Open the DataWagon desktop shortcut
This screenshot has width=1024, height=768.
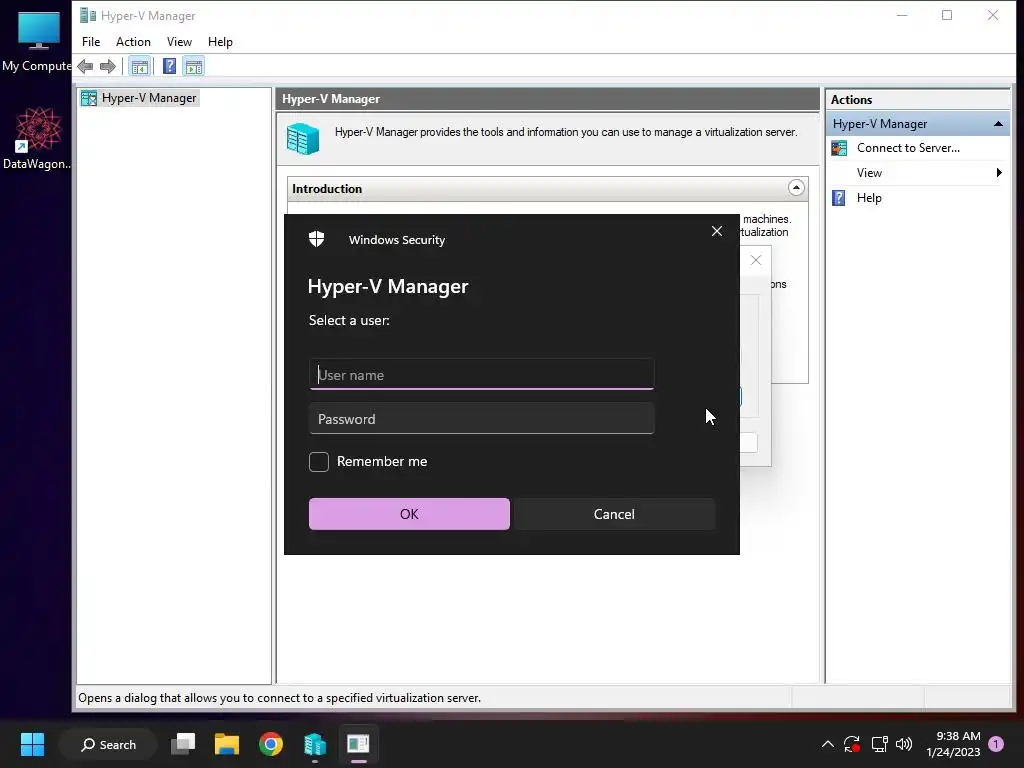click(38, 138)
